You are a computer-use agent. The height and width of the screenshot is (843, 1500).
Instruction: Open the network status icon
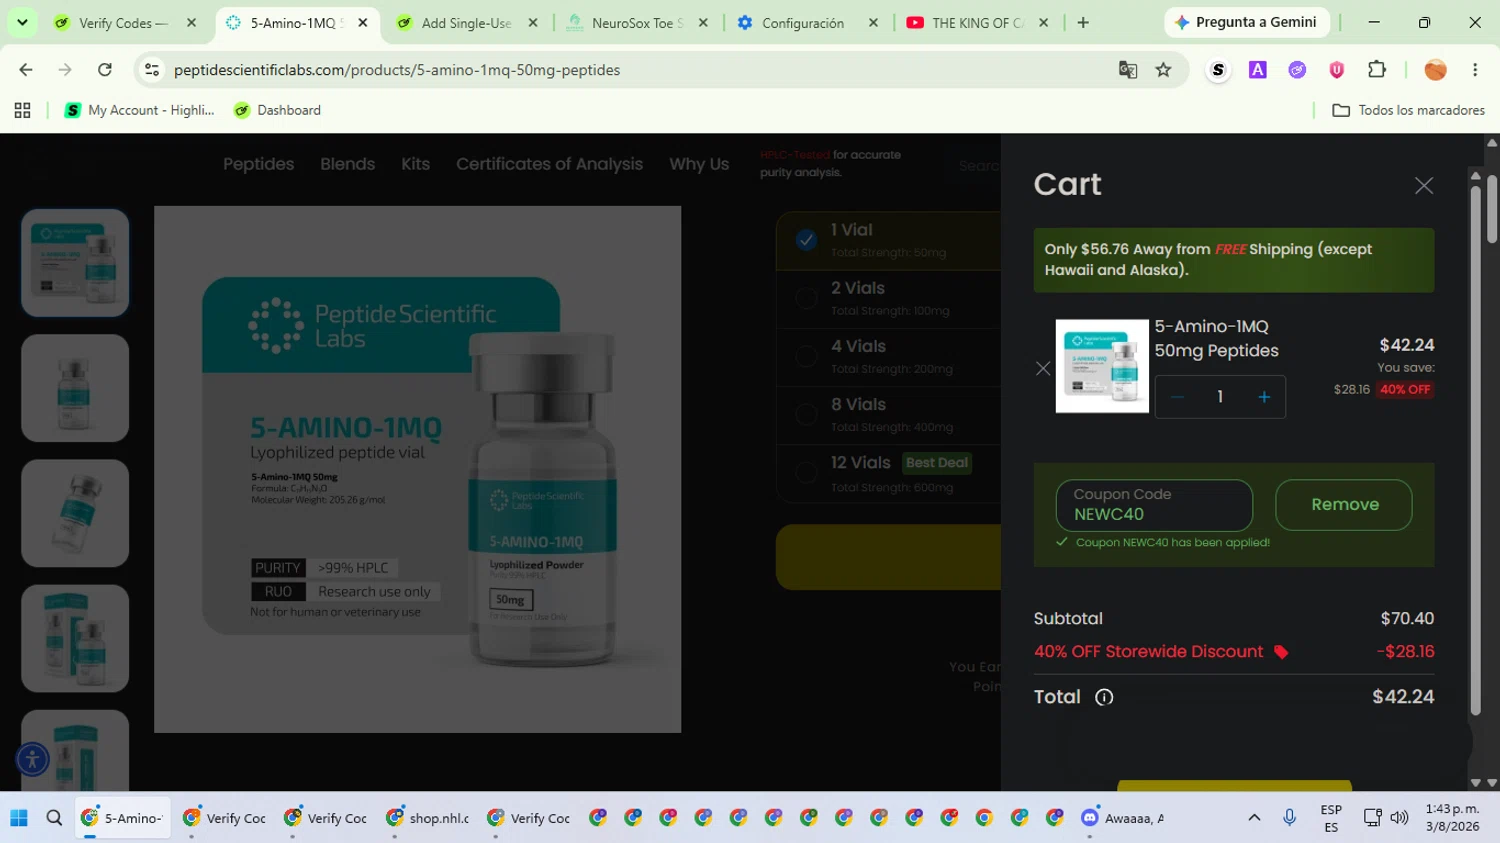pos(1372,818)
